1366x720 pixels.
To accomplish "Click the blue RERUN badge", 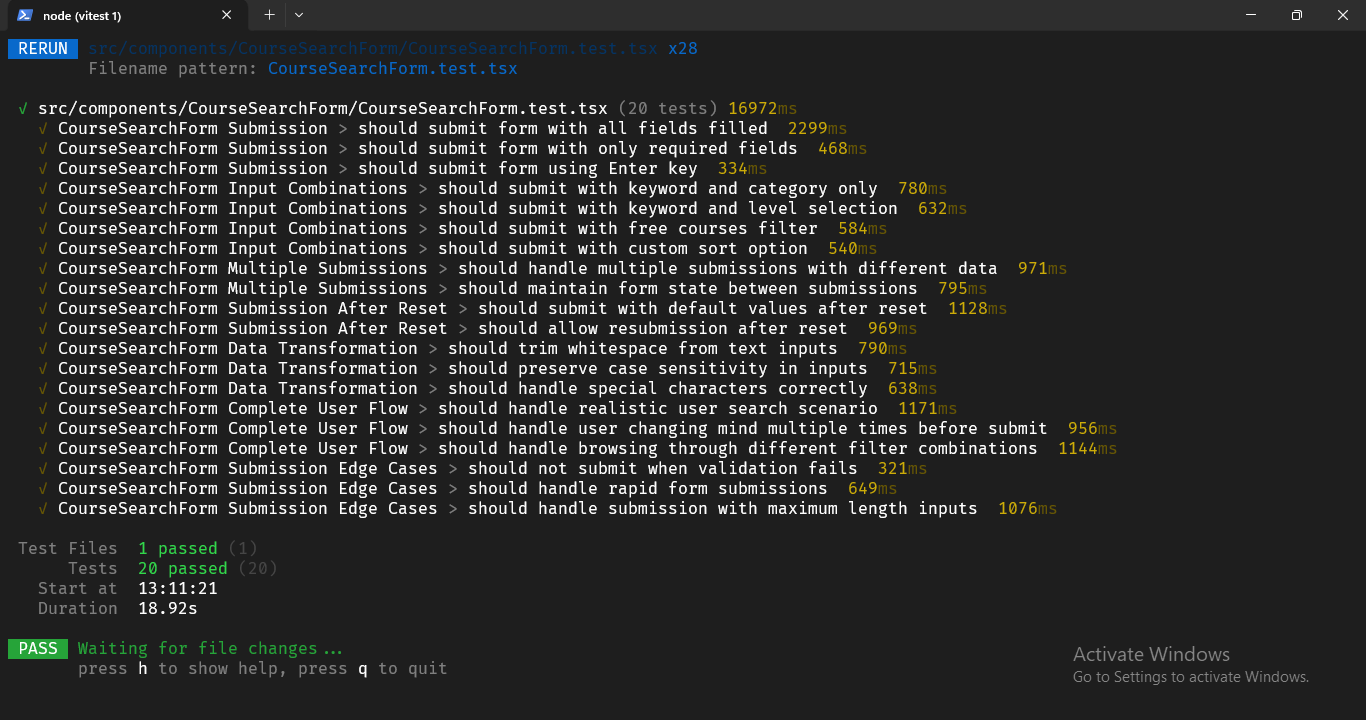I will click(43, 49).
